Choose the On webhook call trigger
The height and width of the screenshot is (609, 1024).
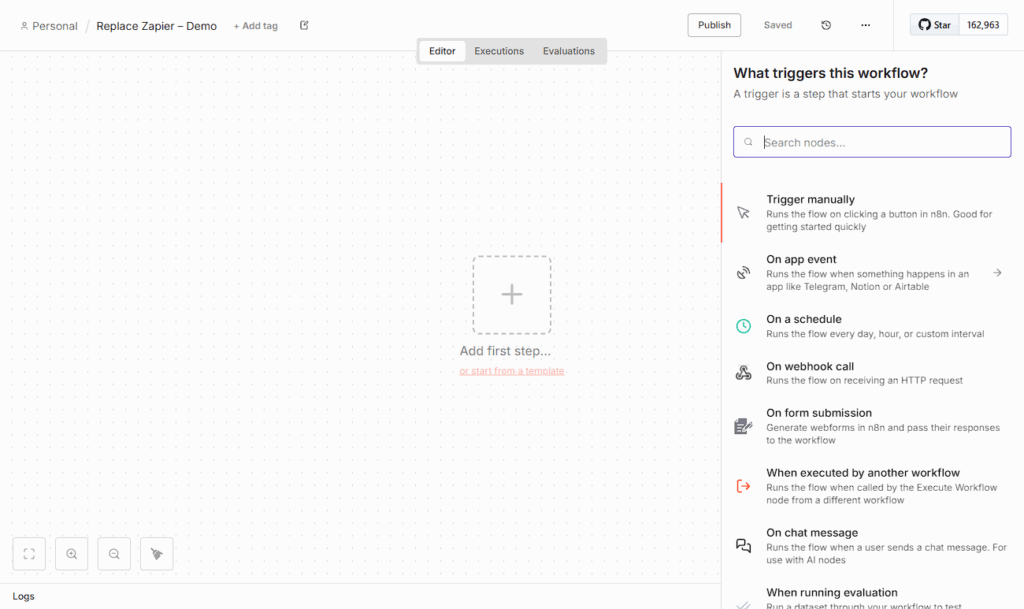871,372
